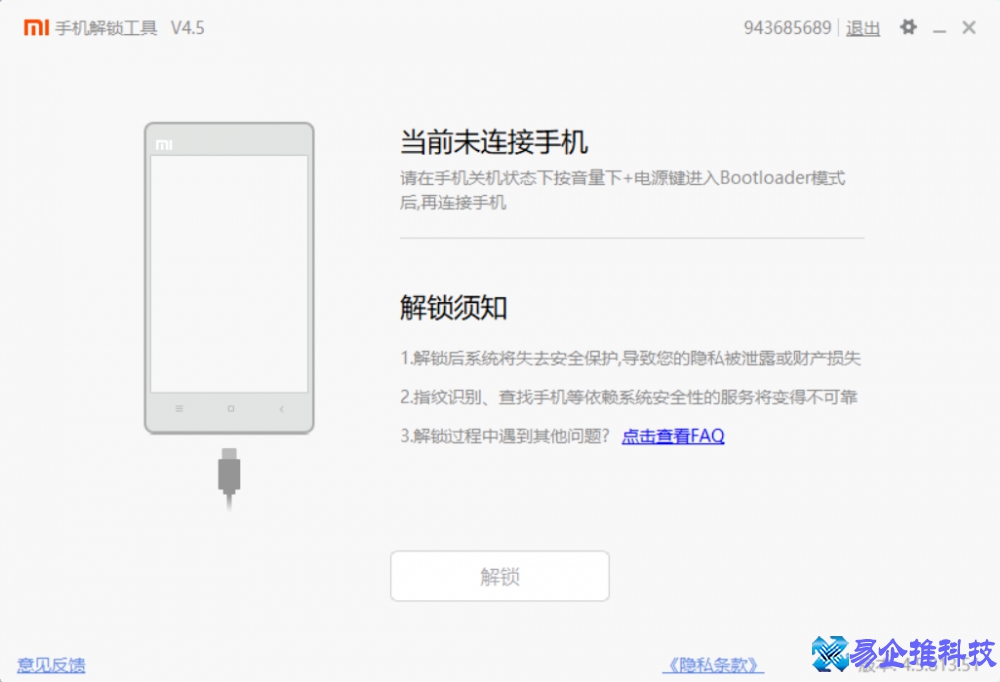Click the Mi logo on the phone illustration
Image resolution: width=1000 pixels, height=682 pixels.
(165, 143)
